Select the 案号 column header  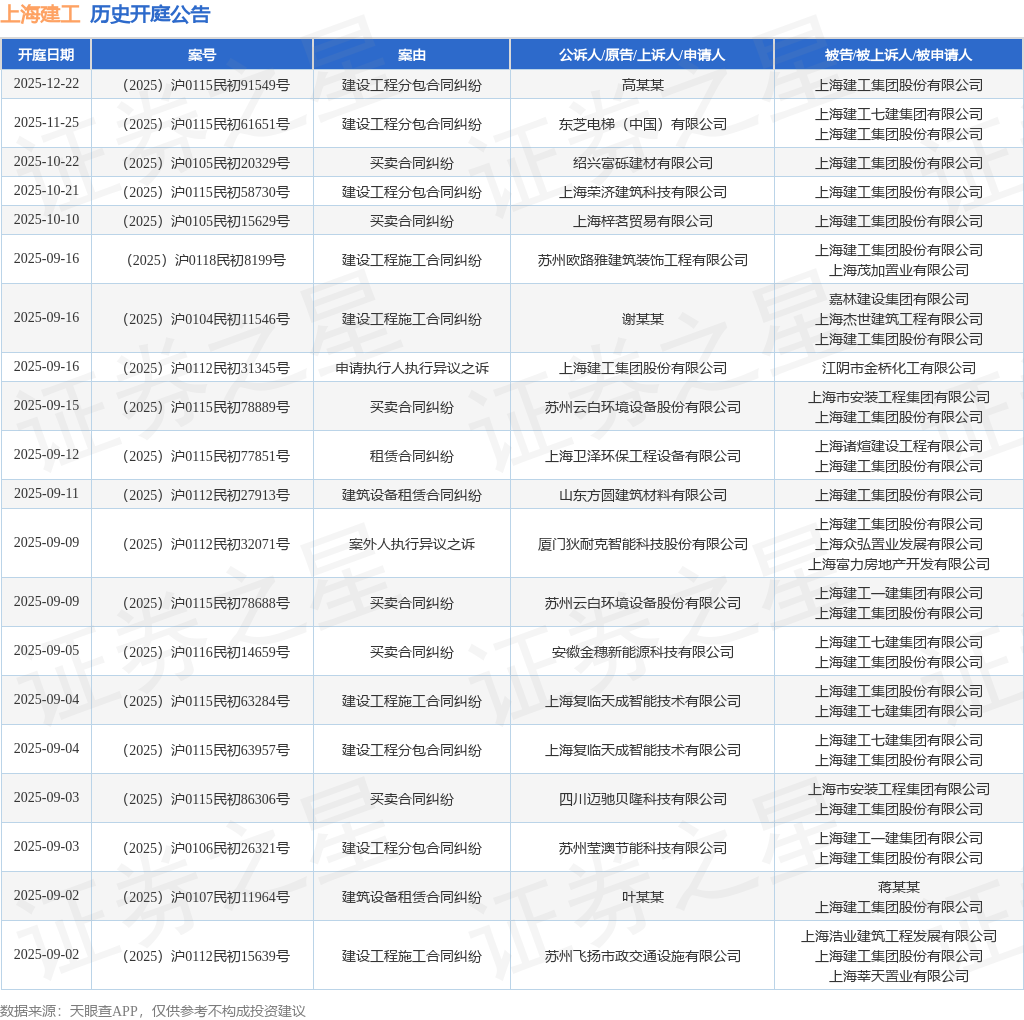click(202, 55)
